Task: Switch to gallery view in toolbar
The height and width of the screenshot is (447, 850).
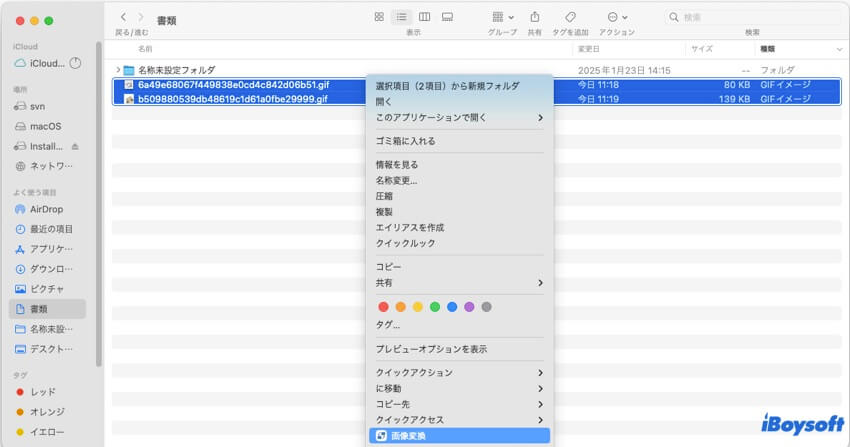Action: point(447,17)
